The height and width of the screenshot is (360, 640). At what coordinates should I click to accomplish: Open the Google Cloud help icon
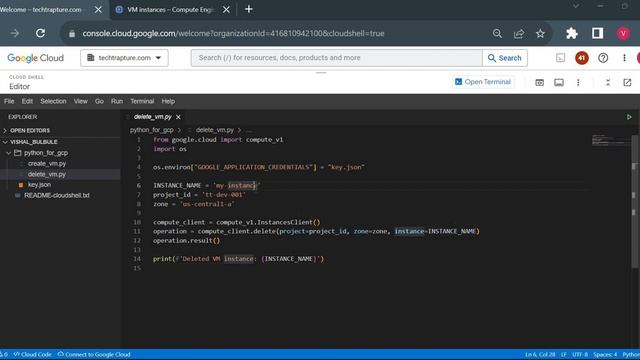pyautogui.click(x=603, y=58)
